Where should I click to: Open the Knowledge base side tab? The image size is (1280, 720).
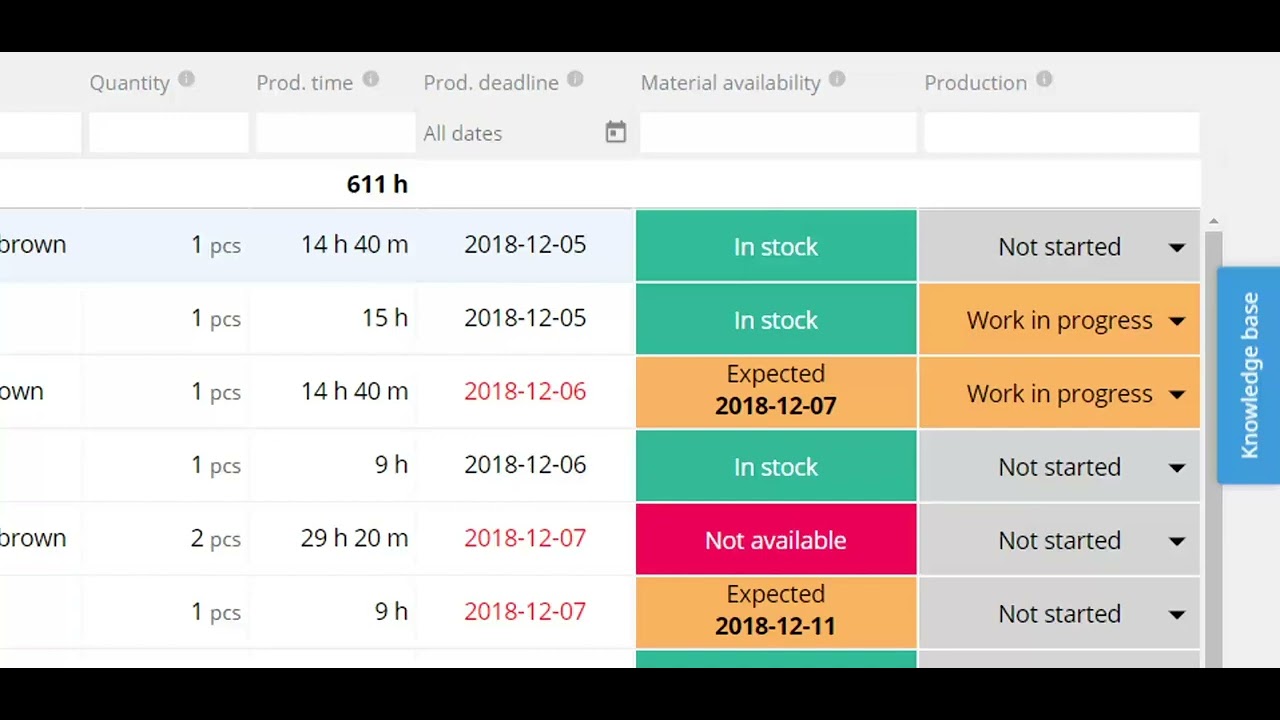click(1249, 375)
